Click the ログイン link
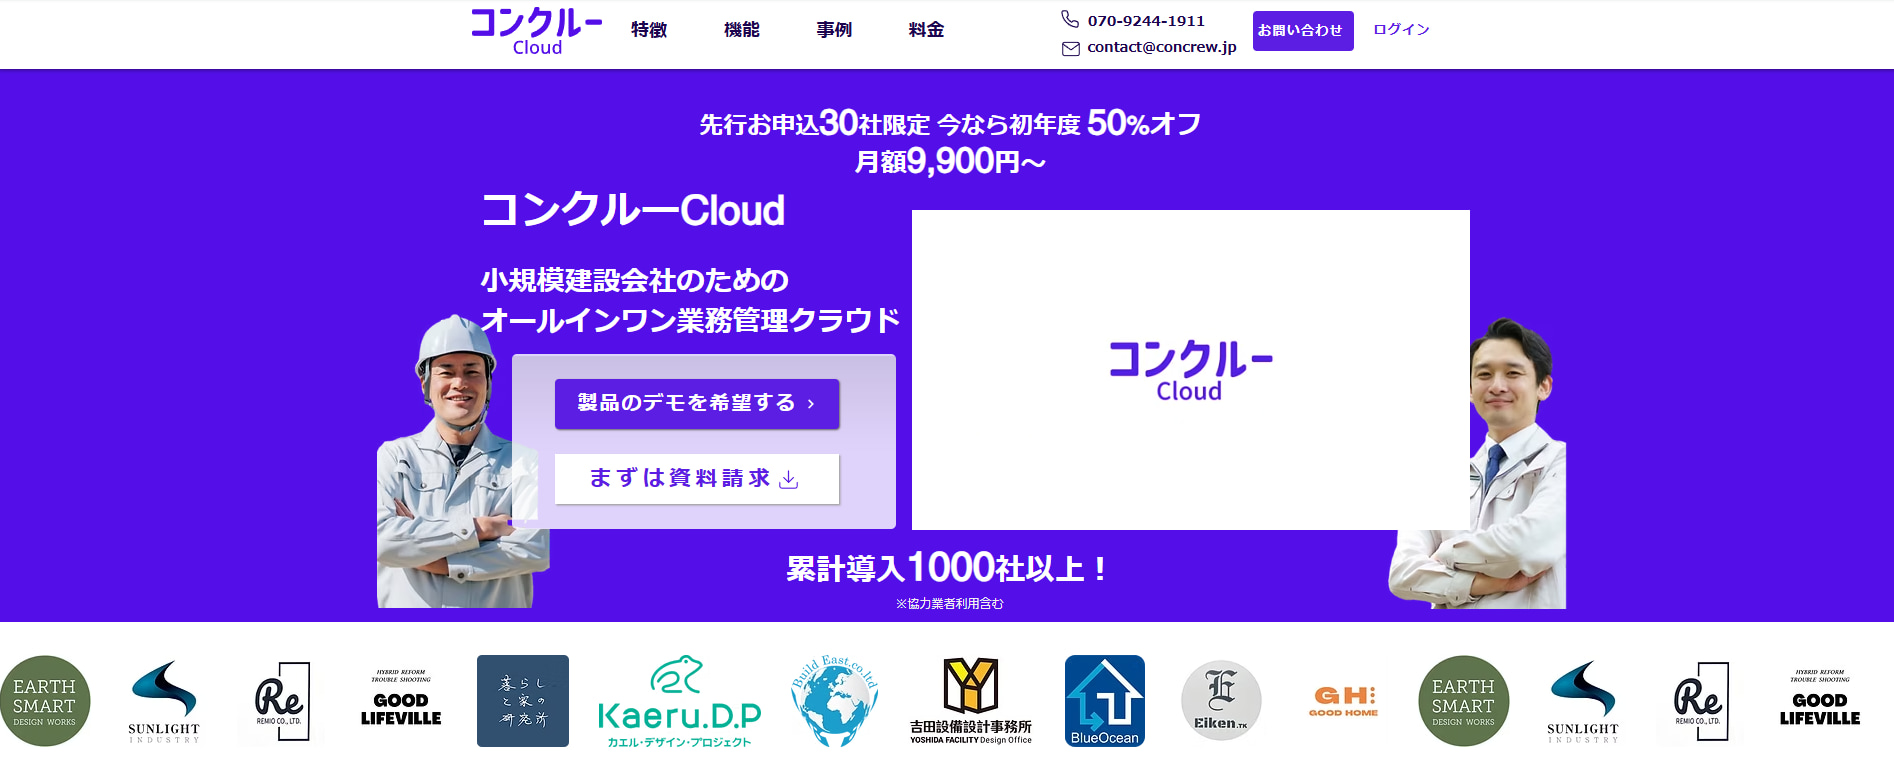 [x=1401, y=30]
